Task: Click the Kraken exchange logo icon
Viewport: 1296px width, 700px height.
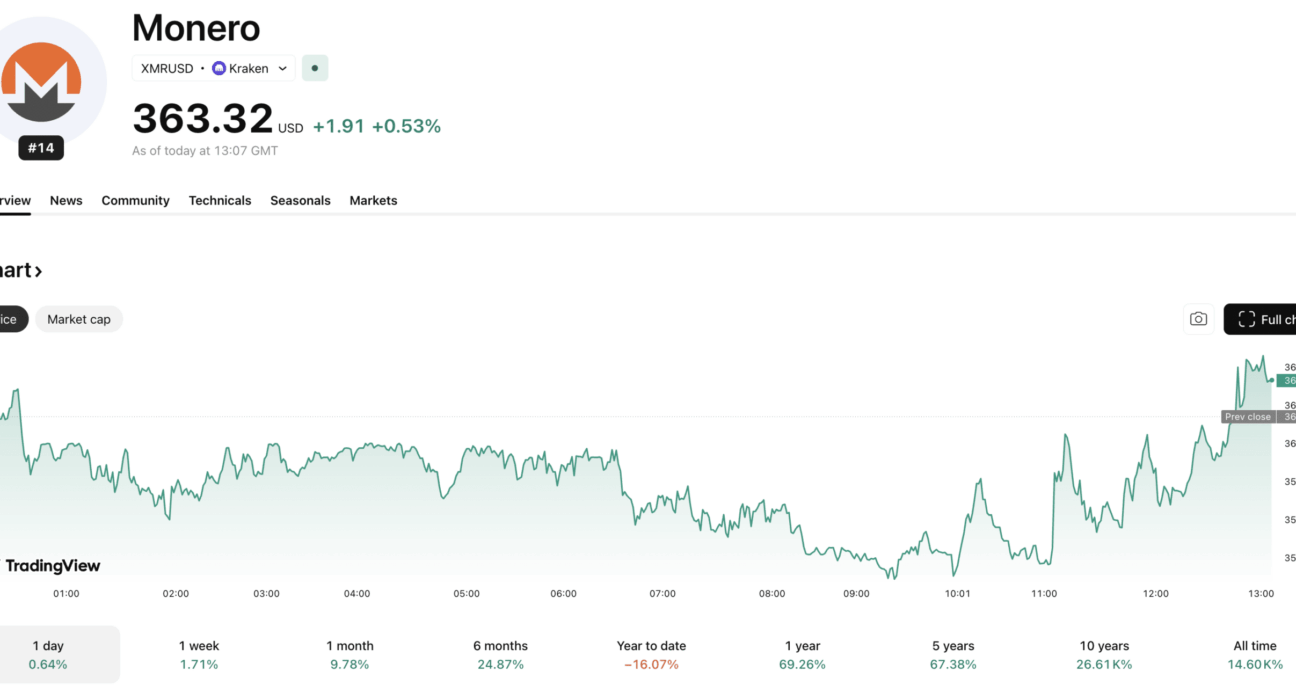Action: 219,68
